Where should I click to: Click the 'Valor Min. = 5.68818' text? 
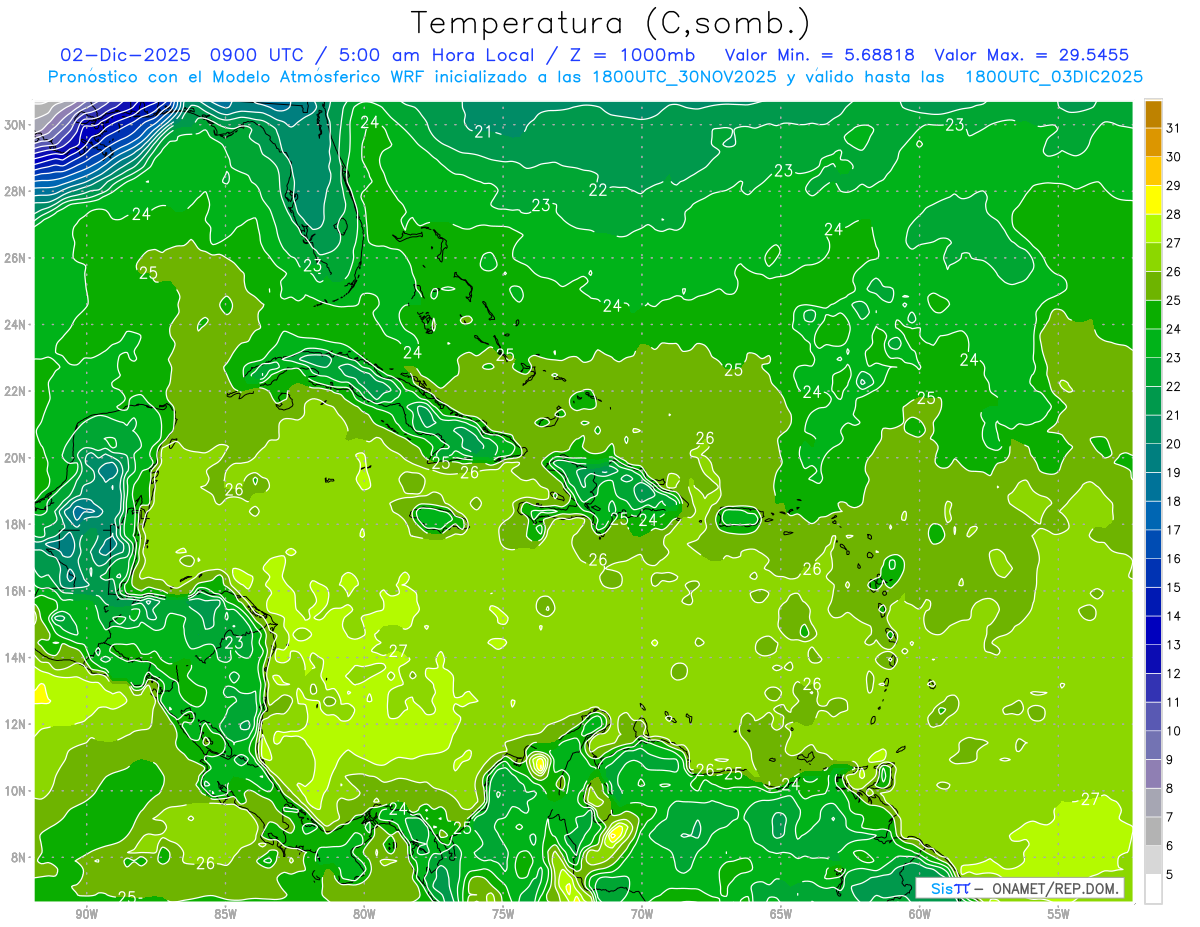click(x=819, y=55)
